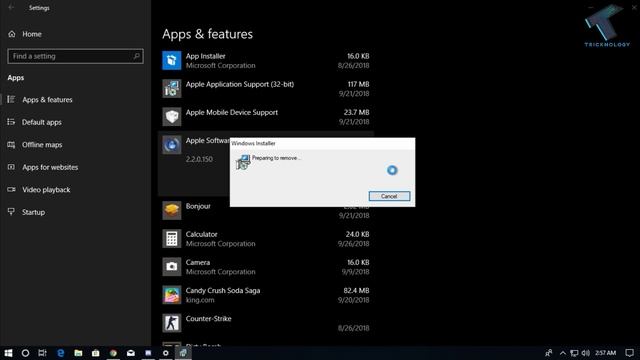Open Video playback settings page
Viewport: 640px width, 360px height.
click(46, 189)
